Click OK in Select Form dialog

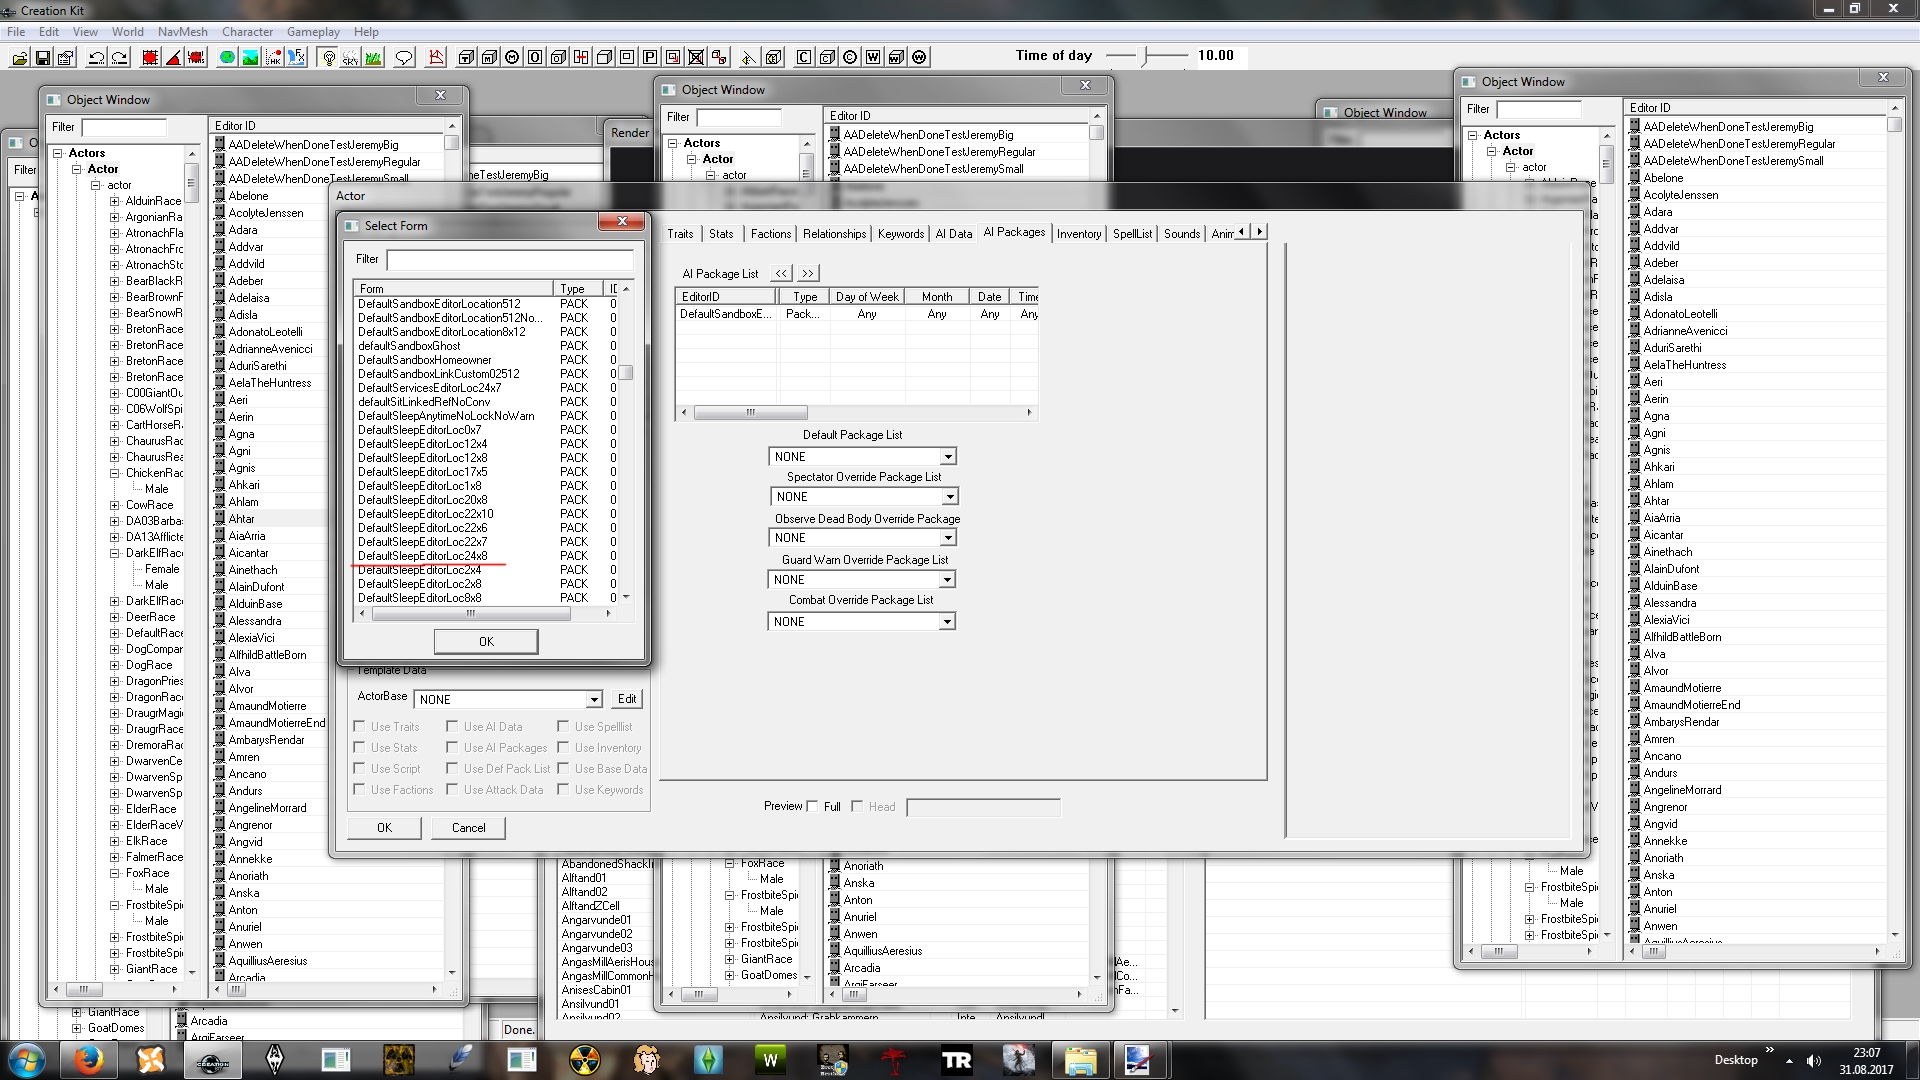(486, 642)
